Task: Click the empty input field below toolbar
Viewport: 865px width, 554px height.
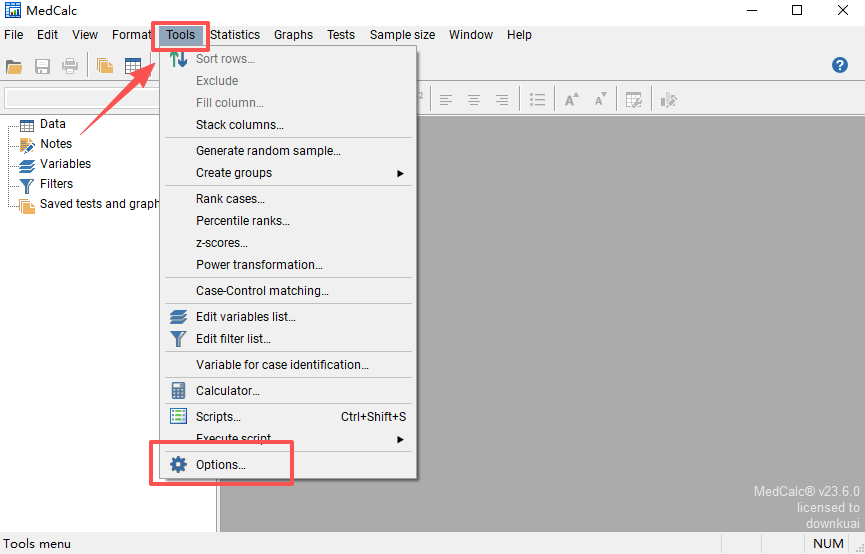Action: point(82,99)
